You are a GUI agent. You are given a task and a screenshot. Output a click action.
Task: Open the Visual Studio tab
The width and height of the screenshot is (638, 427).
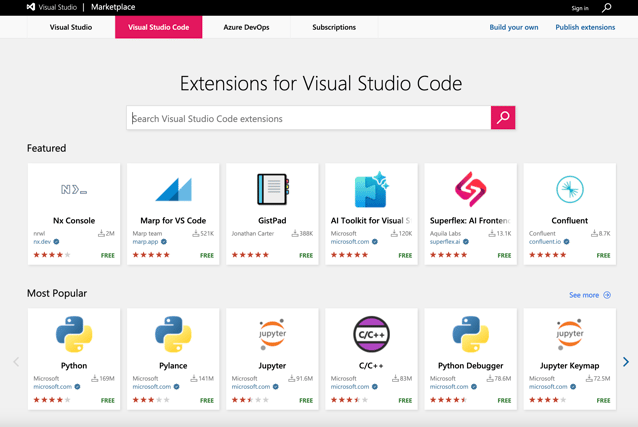coord(71,27)
